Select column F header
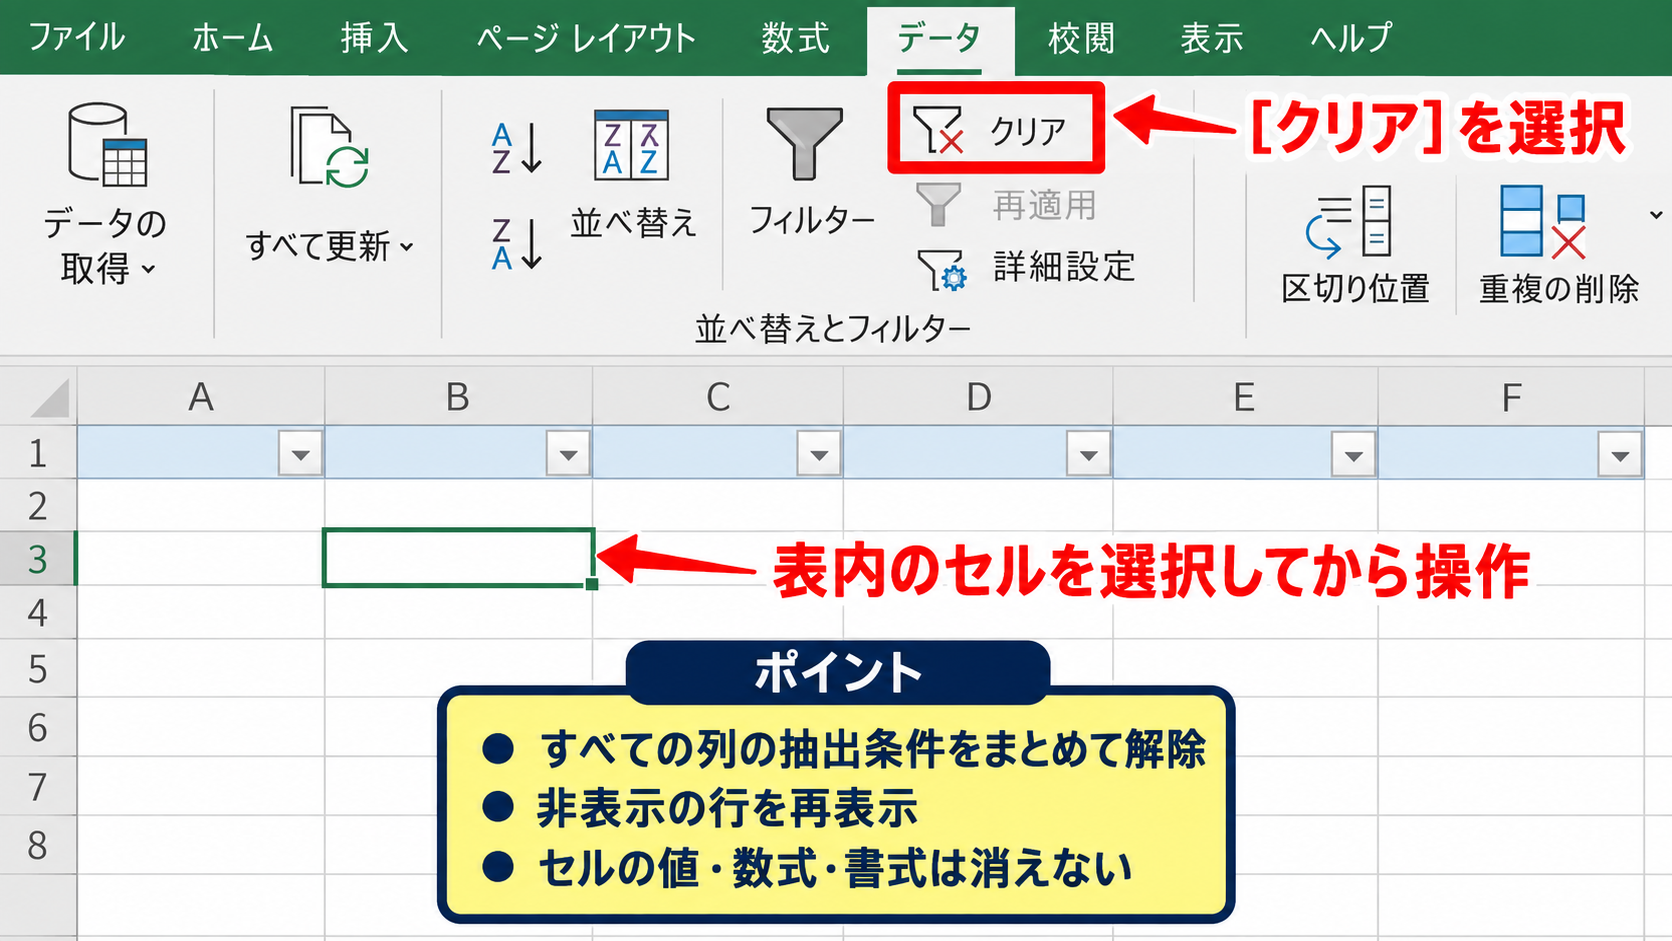 click(x=1511, y=397)
